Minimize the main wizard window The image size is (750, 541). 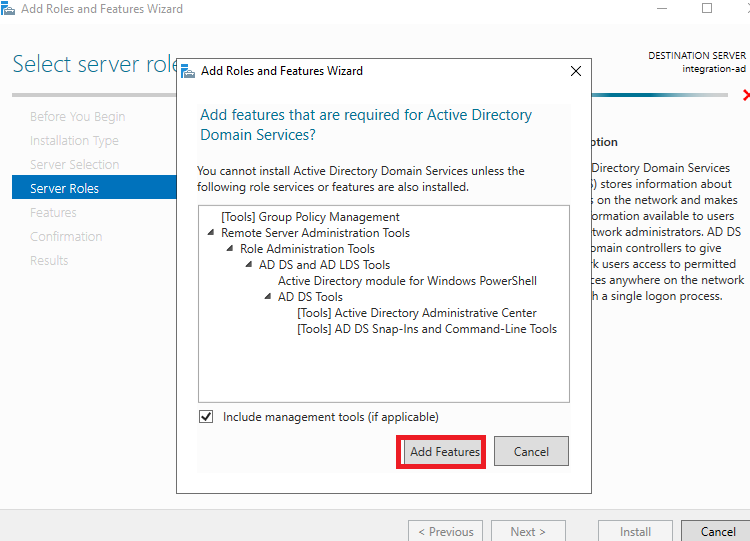(662, 9)
